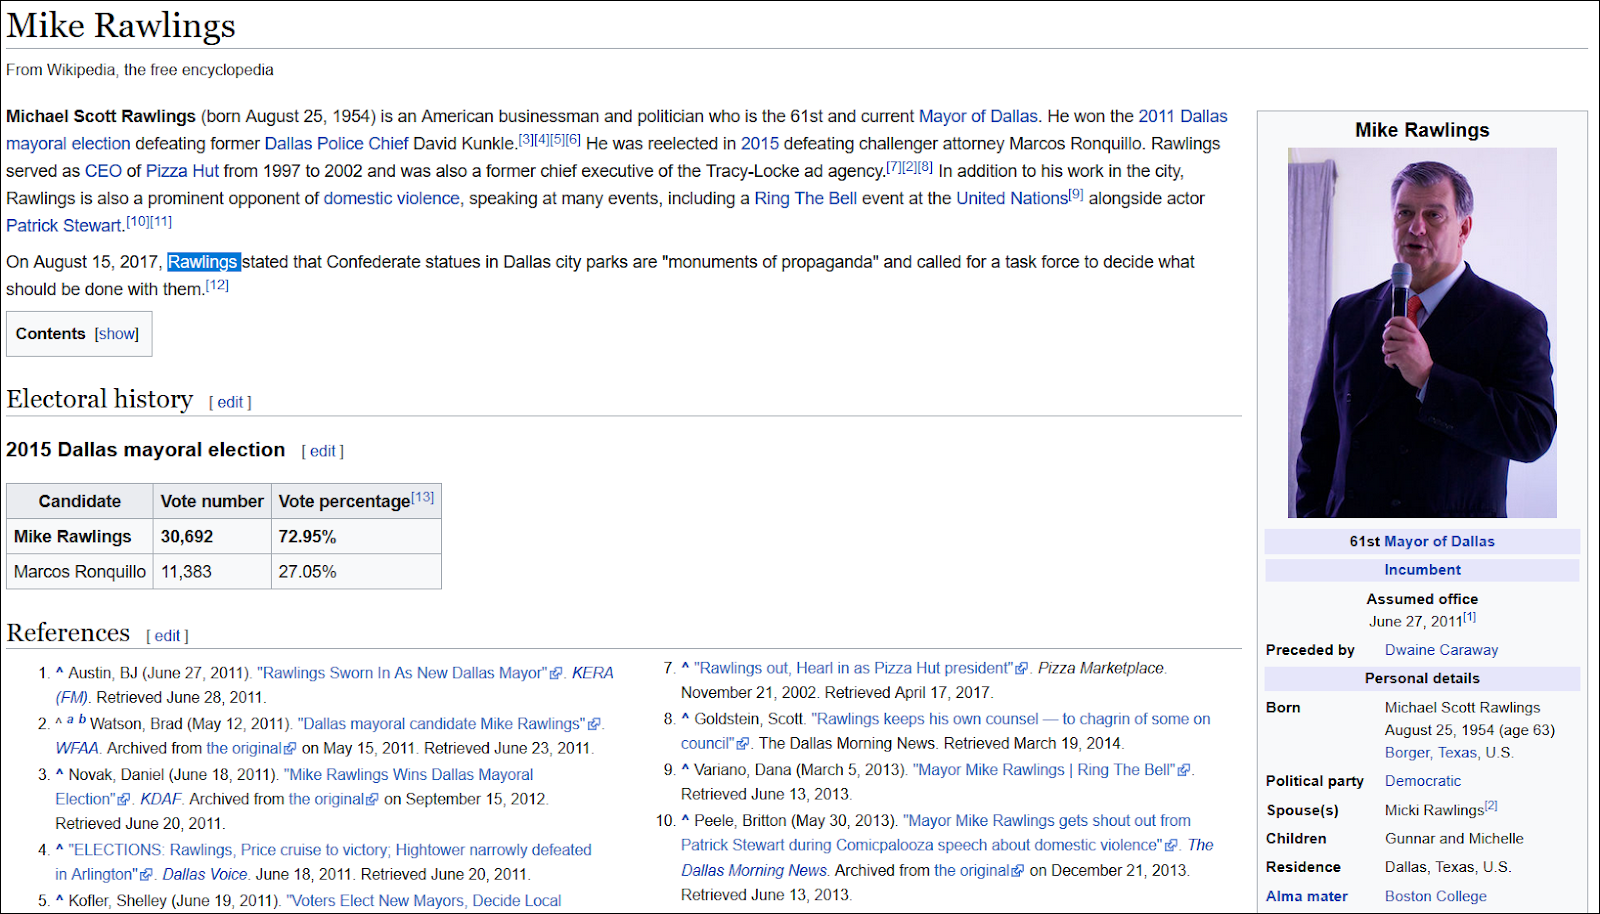Screen dimensions: 1600x914
Task: Open the Dwaine Caraway link
Action: [x=1441, y=649]
